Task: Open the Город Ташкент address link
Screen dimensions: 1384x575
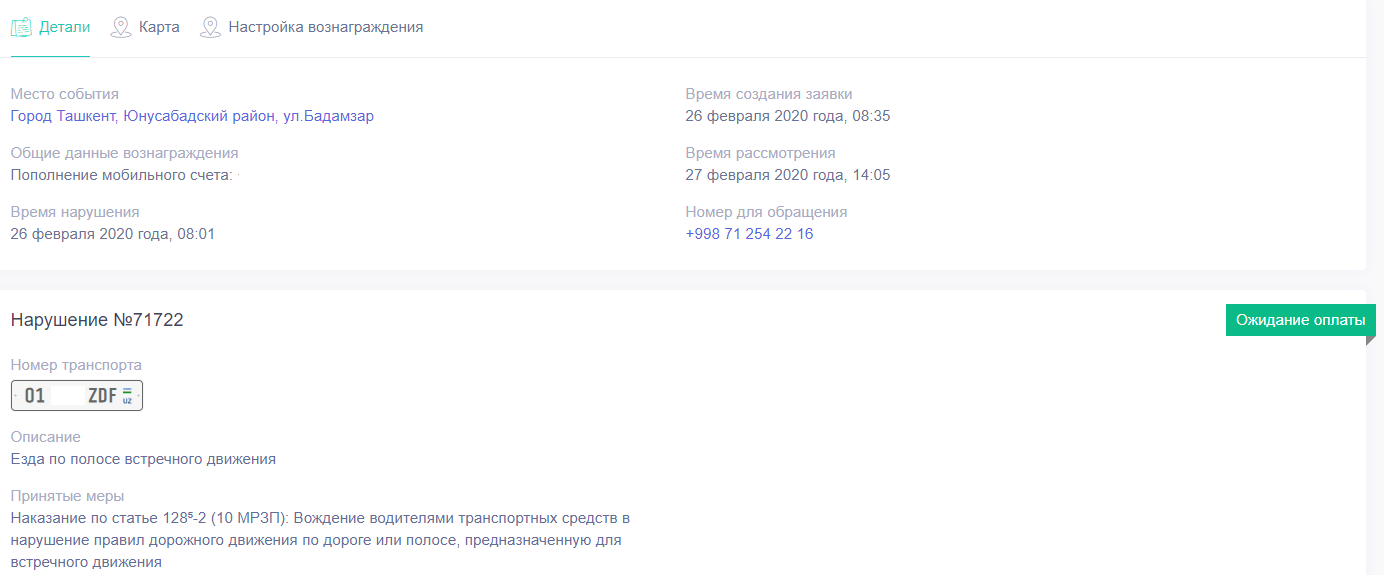Action: pyautogui.click(x=192, y=116)
